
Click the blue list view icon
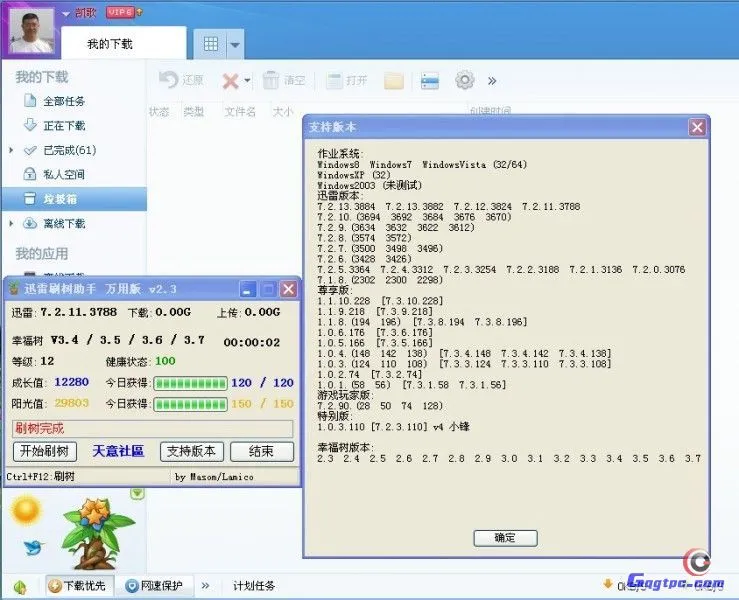point(429,81)
